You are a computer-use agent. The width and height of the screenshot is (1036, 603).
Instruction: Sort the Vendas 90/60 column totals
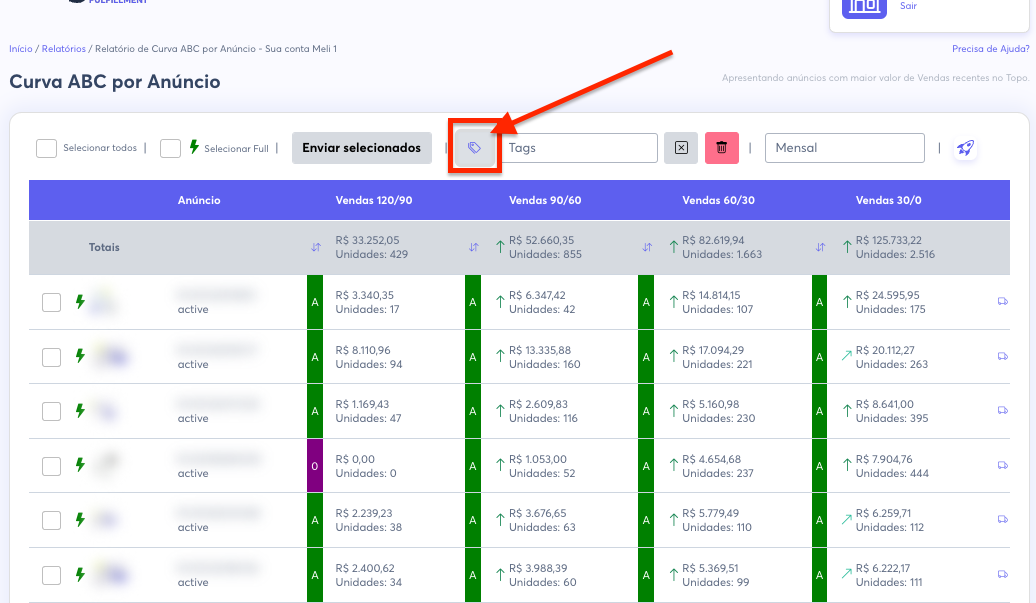[x=474, y=247]
